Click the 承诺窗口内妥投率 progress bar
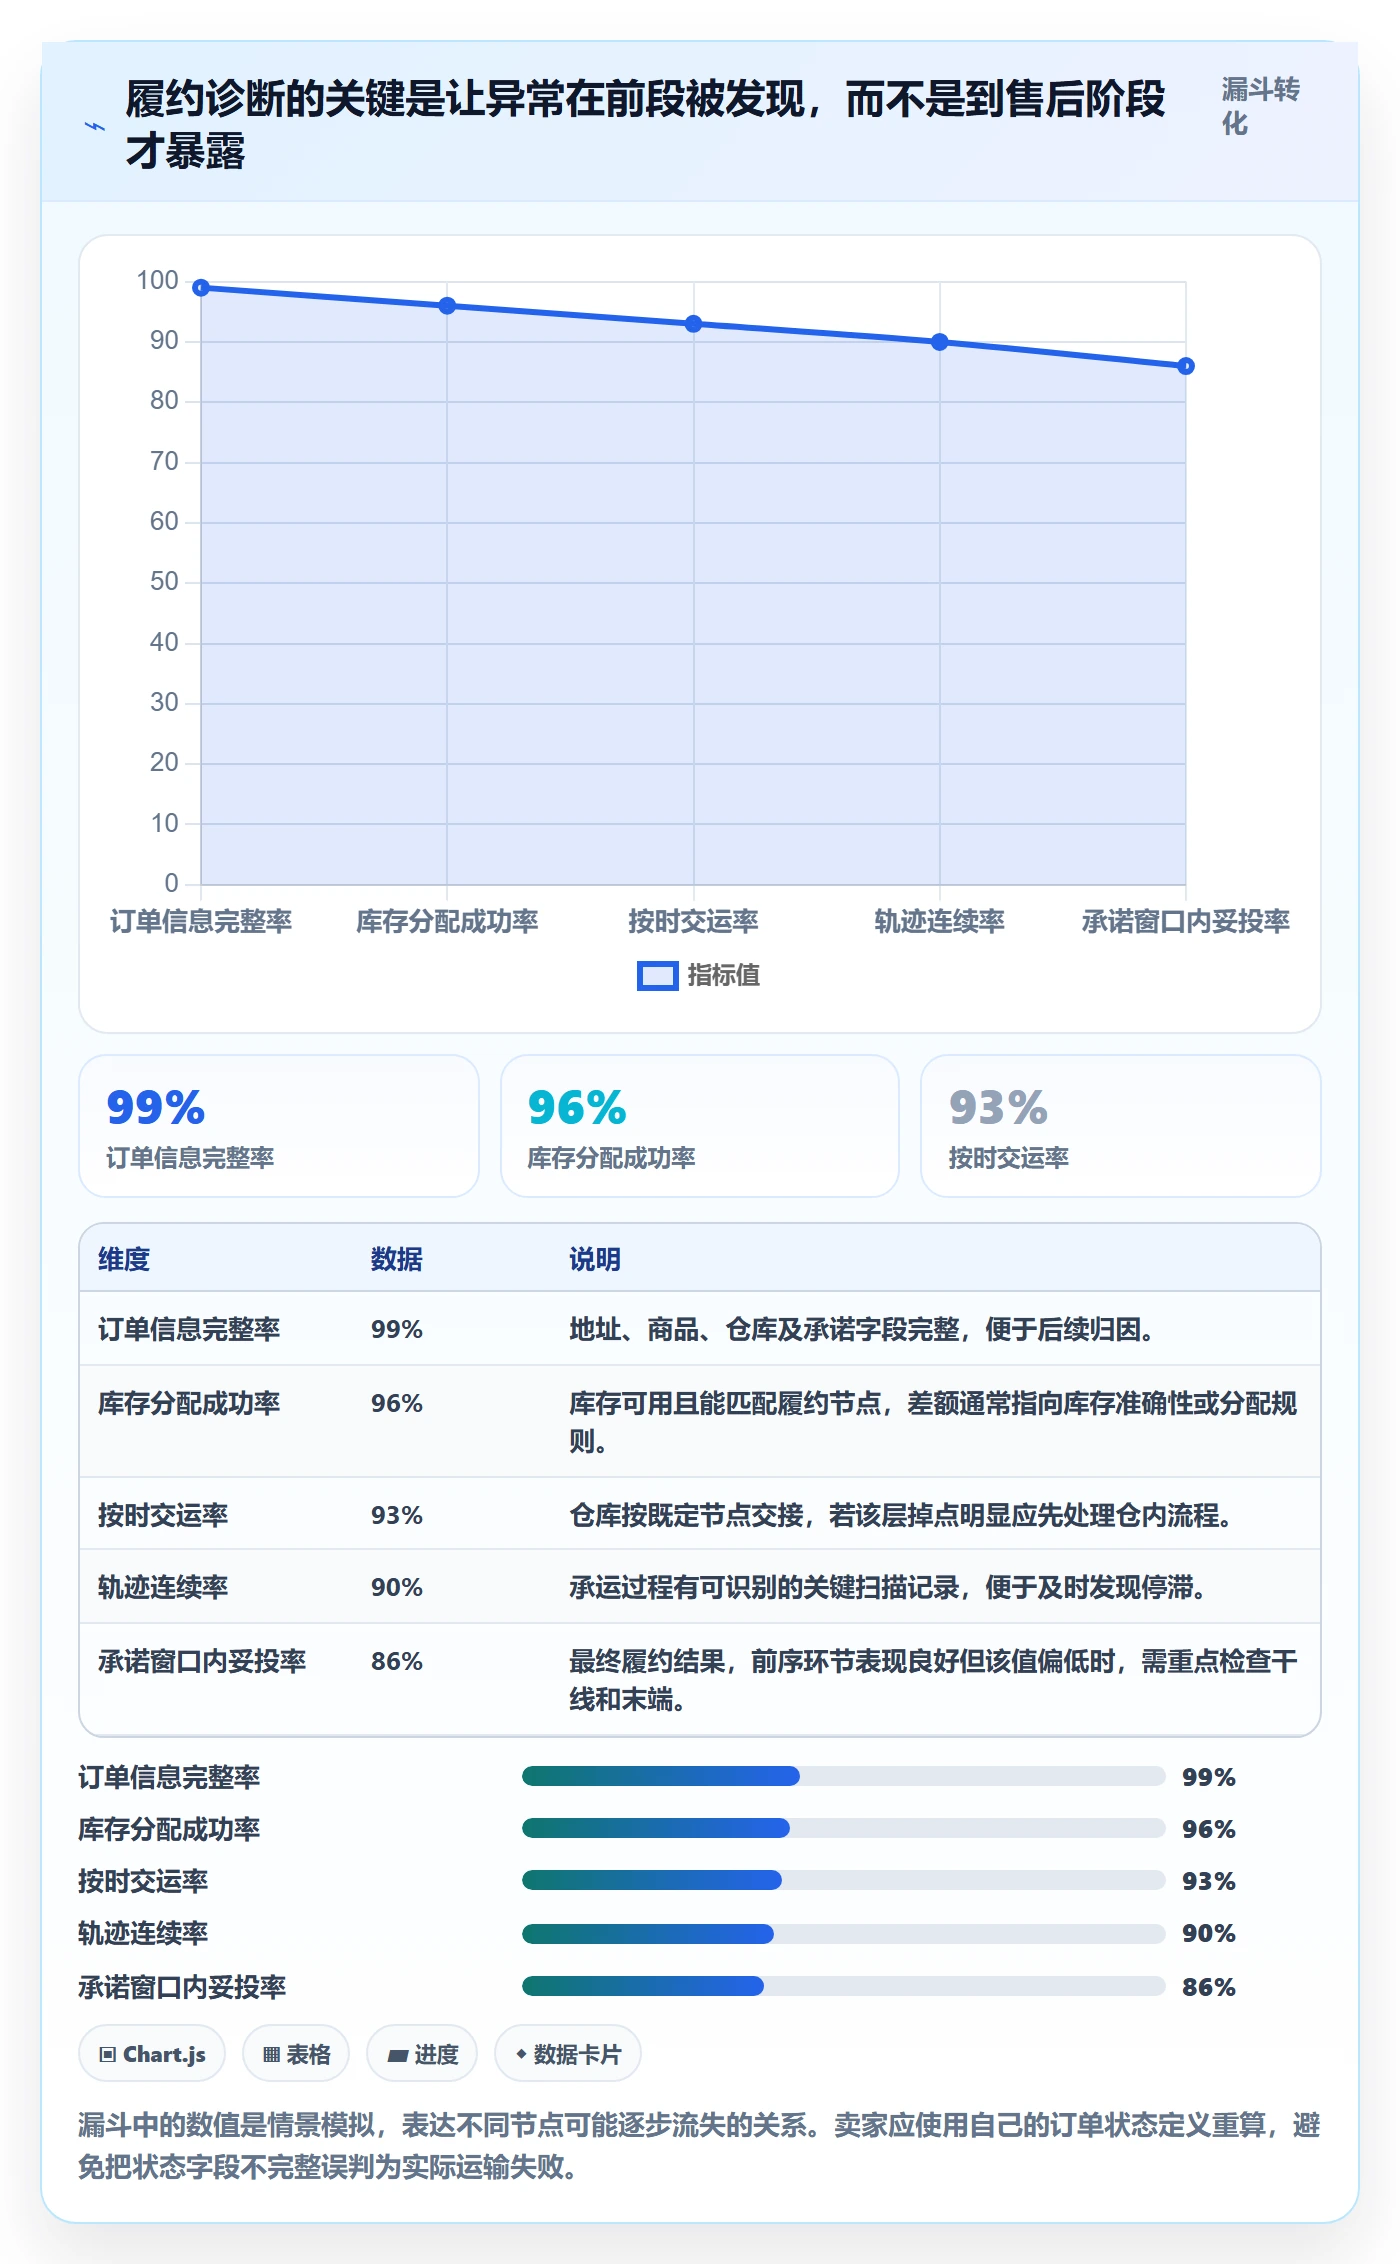 click(843, 1986)
